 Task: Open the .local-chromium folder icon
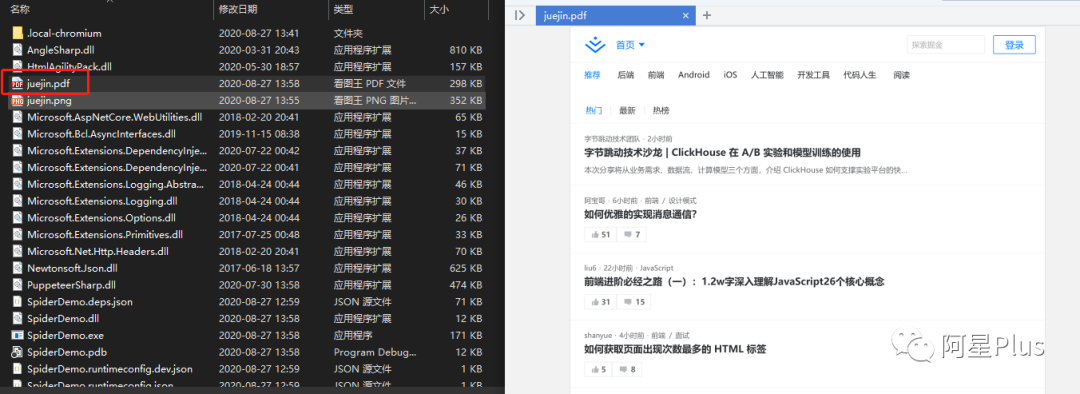17,33
